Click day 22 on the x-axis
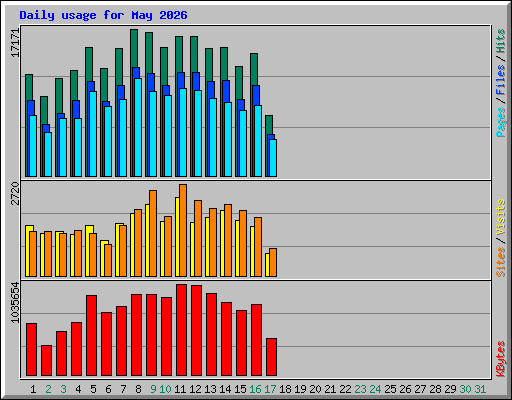512x400 pixels. (x=345, y=389)
